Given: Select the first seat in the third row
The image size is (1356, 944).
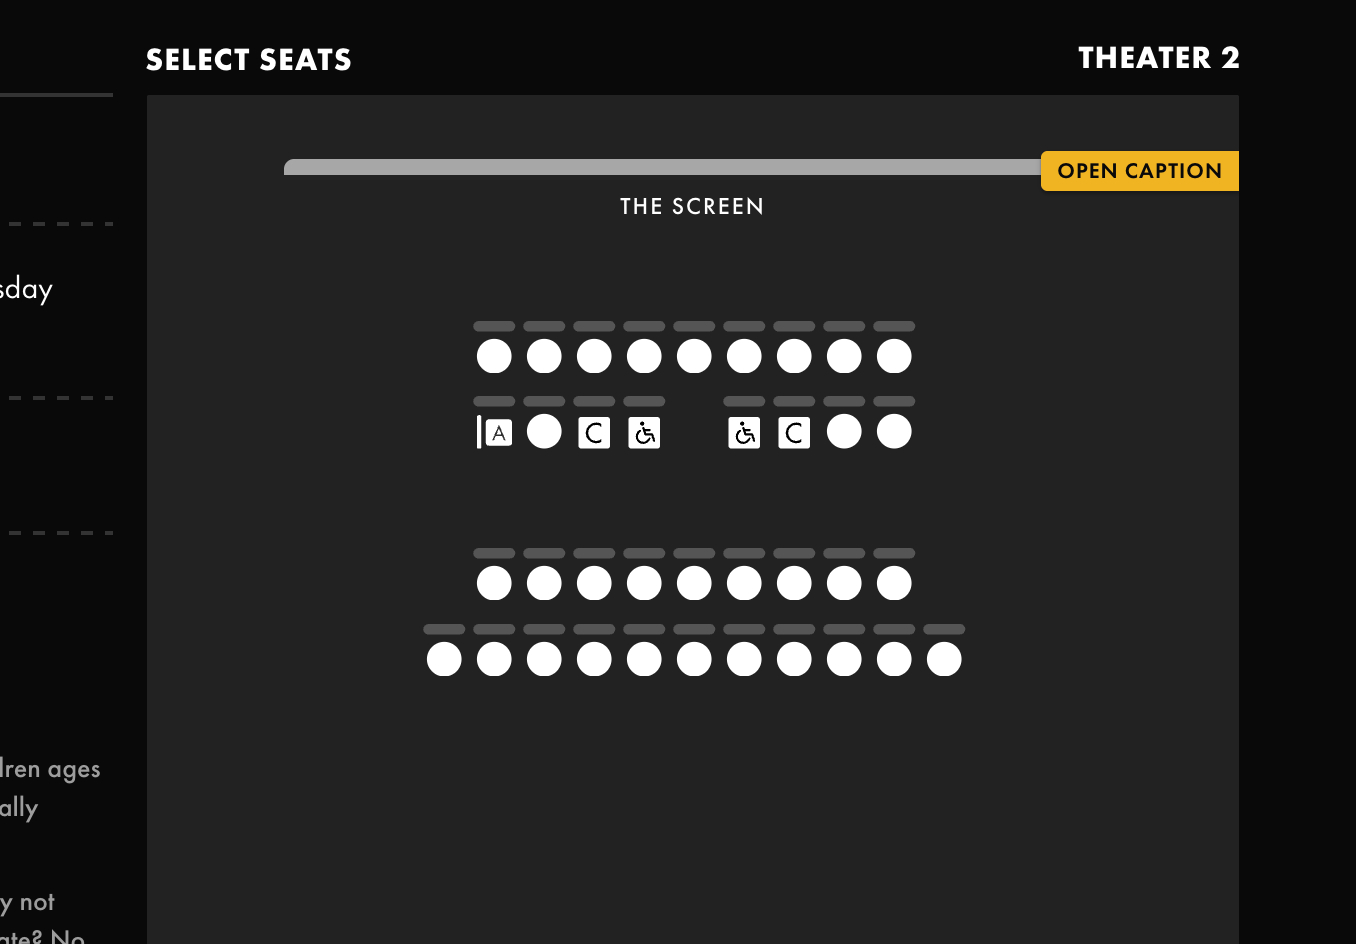Looking at the screenshot, I should [x=494, y=583].
